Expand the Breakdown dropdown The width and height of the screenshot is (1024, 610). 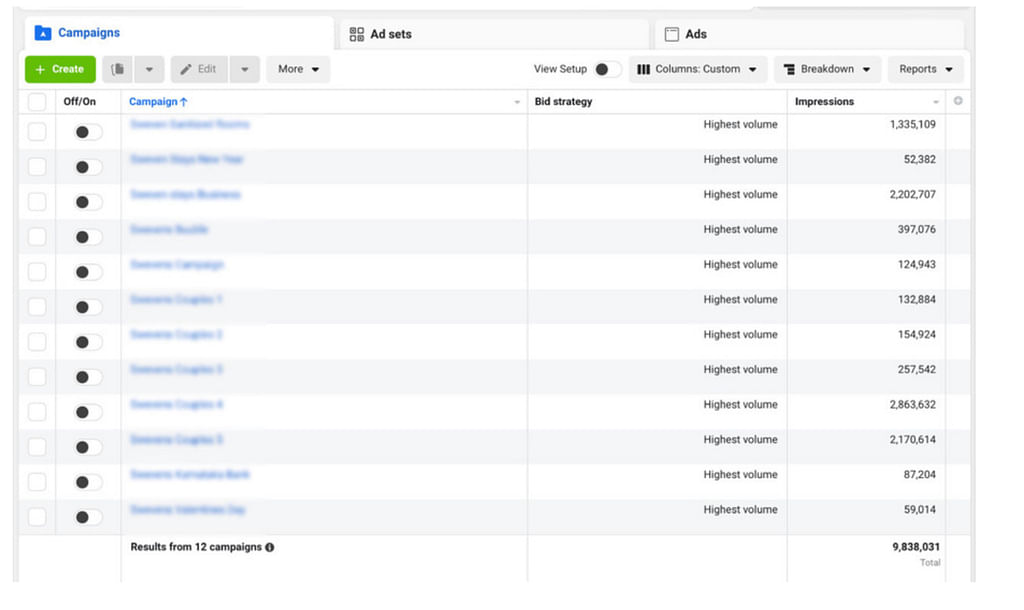click(826, 69)
